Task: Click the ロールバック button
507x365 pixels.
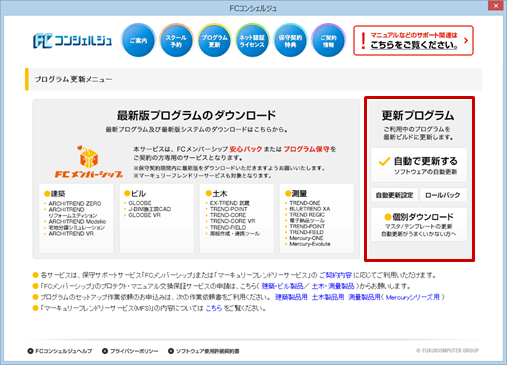Action: click(x=443, y=195)
